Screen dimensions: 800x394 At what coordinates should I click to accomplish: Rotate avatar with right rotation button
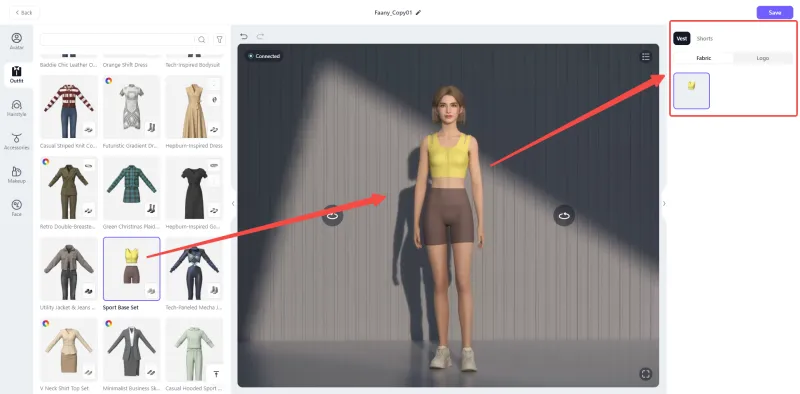coord(564,215)
